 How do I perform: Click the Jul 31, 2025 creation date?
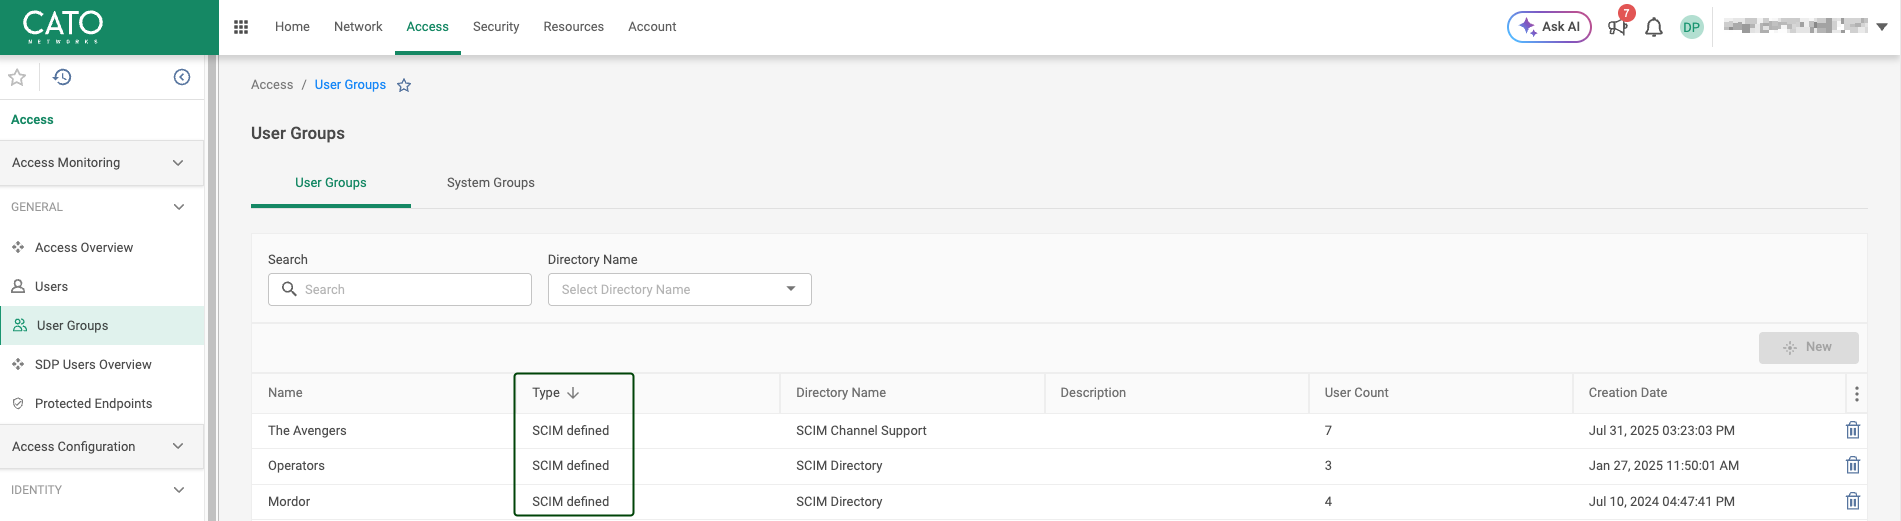tap(1662, 431)
